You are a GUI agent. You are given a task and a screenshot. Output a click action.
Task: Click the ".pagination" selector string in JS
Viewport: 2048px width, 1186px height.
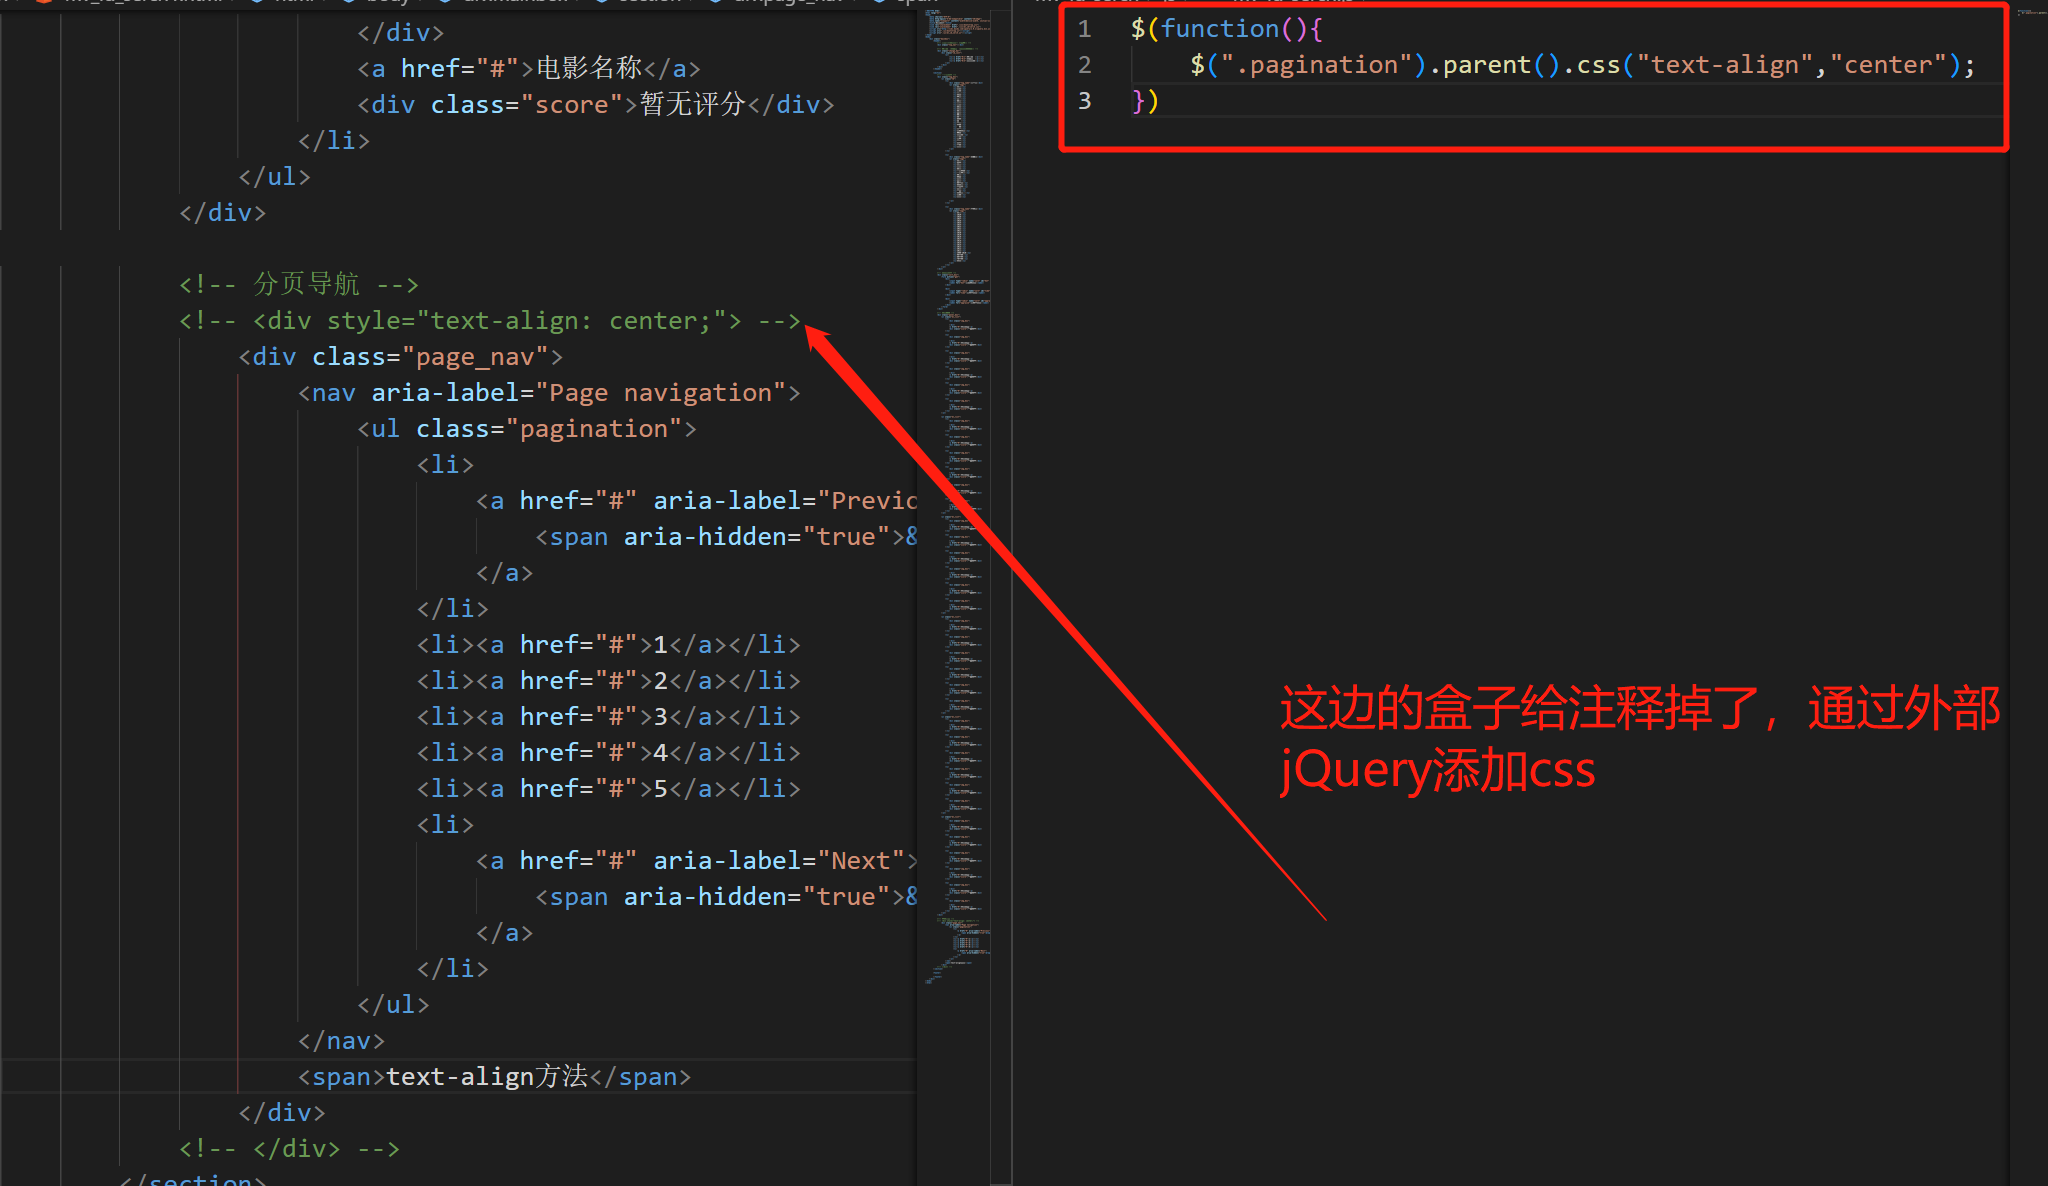(x=1316, y=64)
